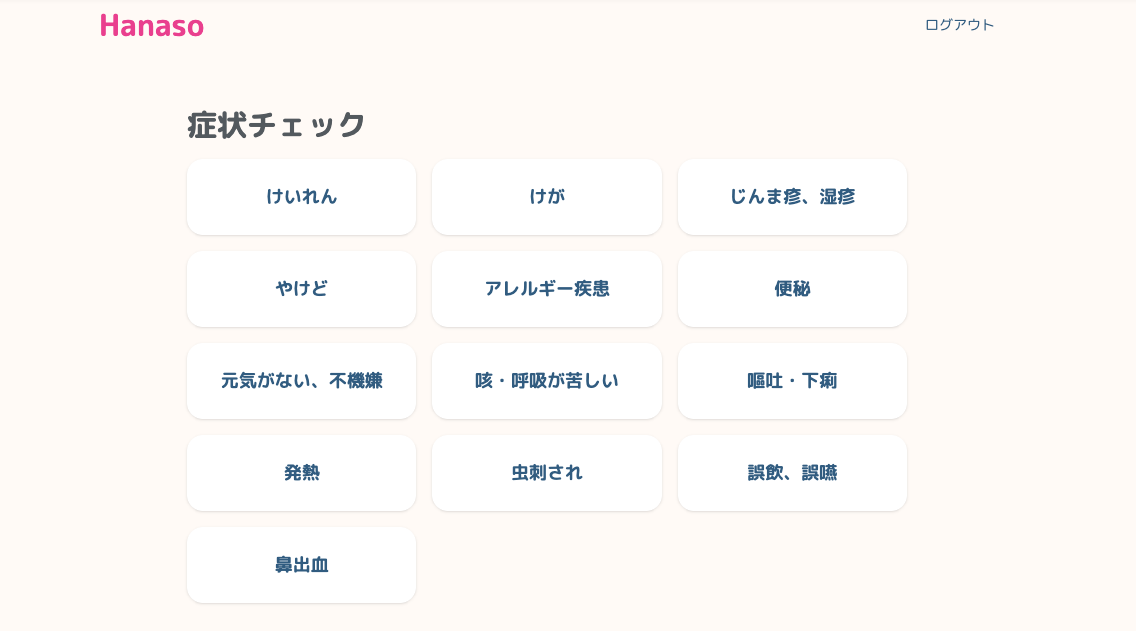Open the けが symptom card
The image size is (1136, 631).
point(547,197)
